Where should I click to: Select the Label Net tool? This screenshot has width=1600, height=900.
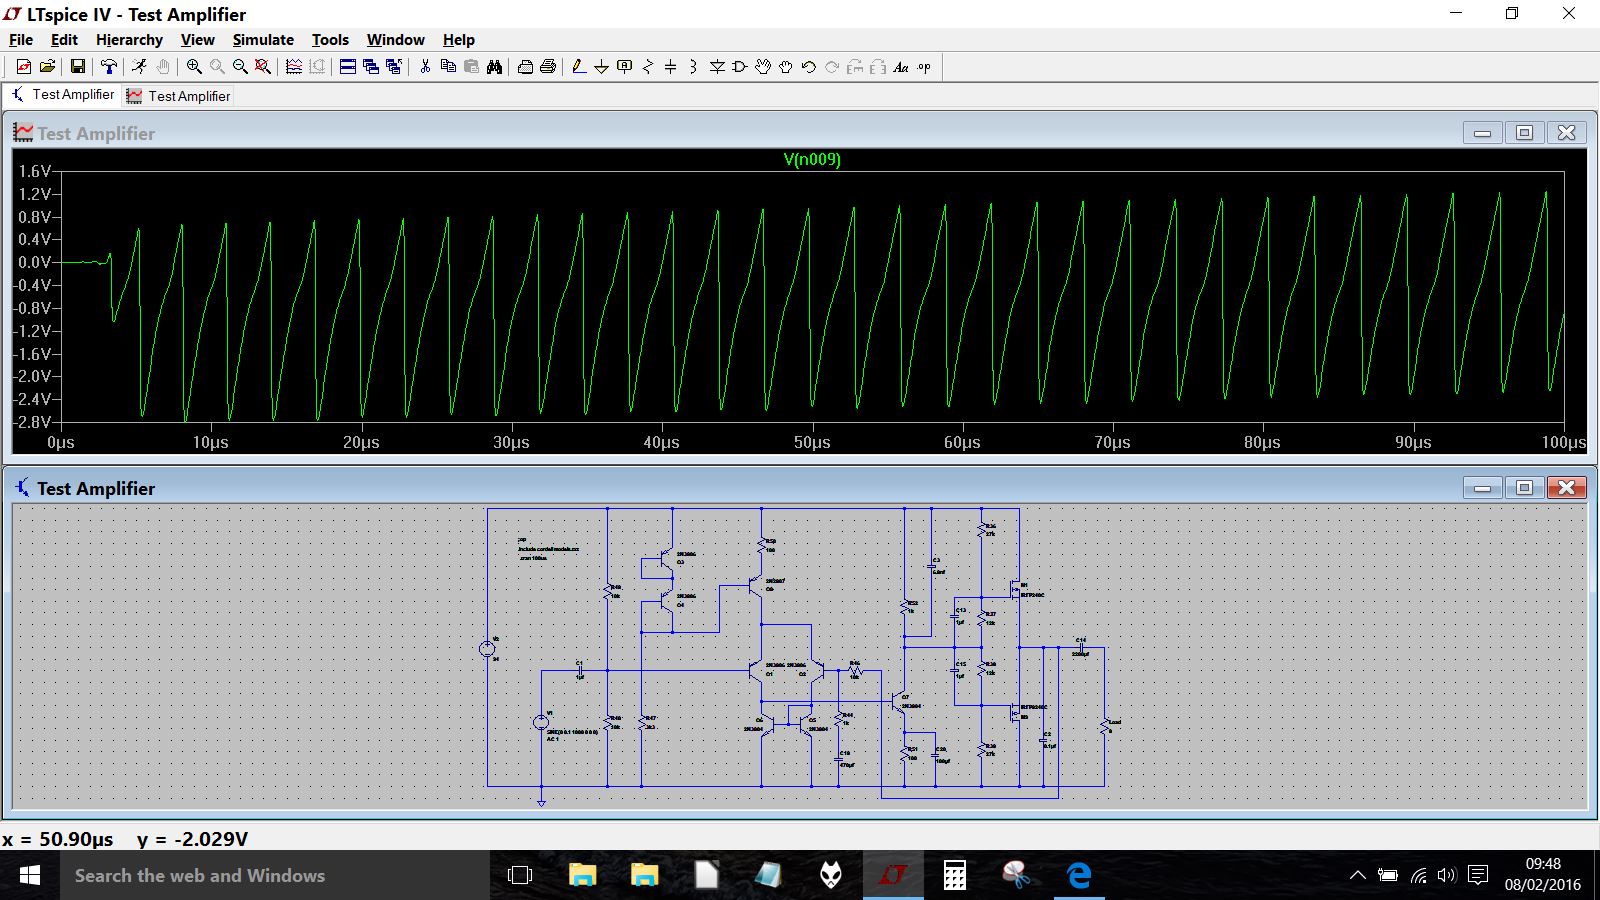pyautogui.click(x=625, y=67)
